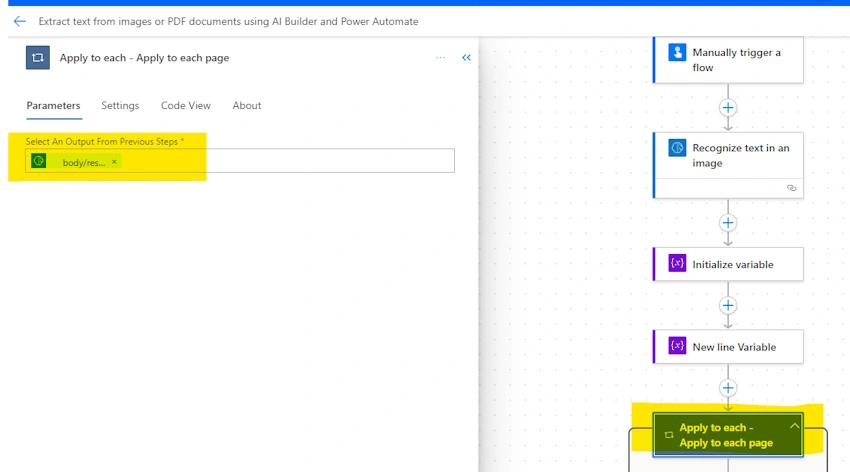Viewport: 850px width, 472px height.
Task: Select the Manually trigger a flow card
Action: click(x=728, y=60)
